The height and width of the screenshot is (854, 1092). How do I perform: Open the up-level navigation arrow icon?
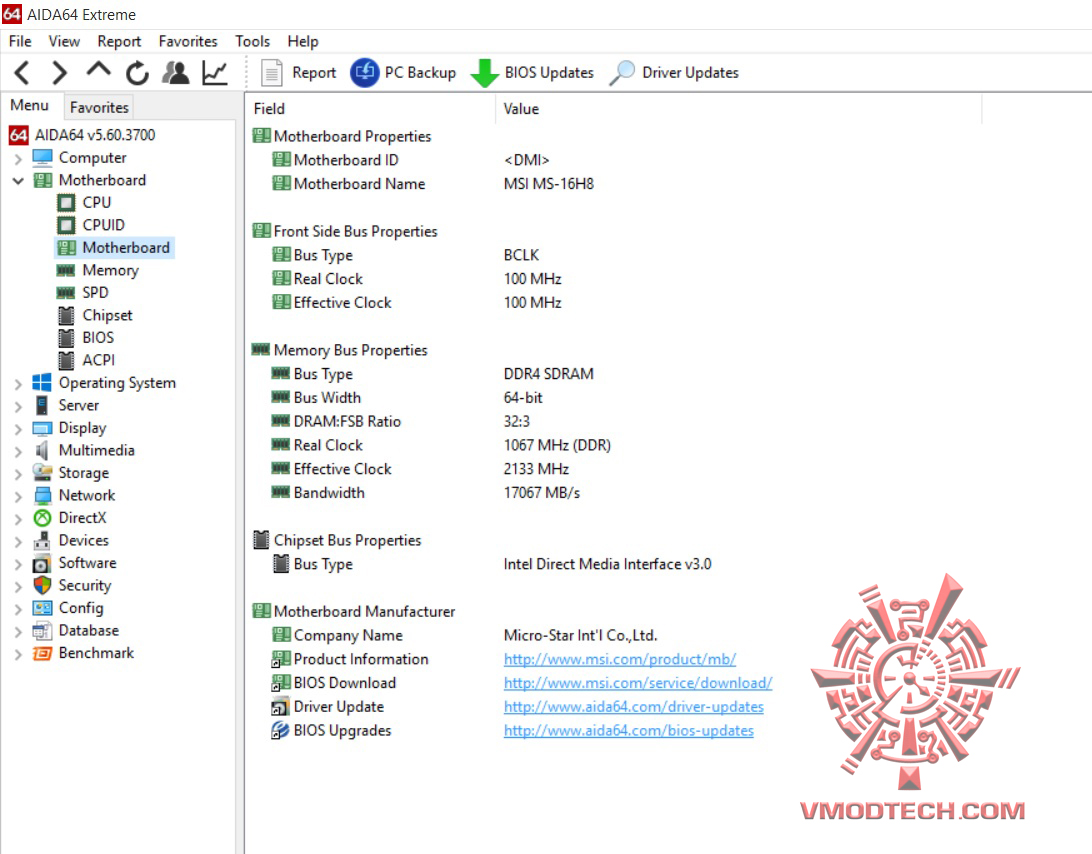(98, 72)
